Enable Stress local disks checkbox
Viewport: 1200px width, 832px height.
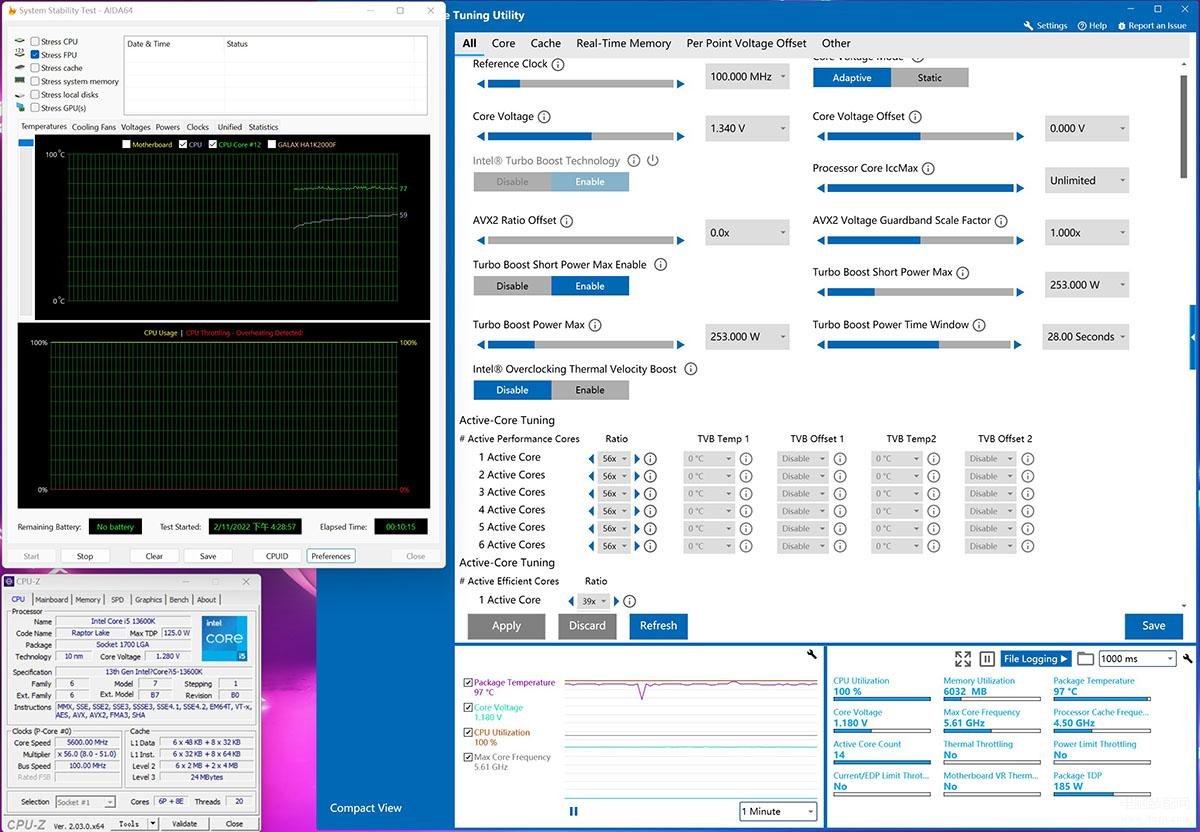click(x=35, y=95)
